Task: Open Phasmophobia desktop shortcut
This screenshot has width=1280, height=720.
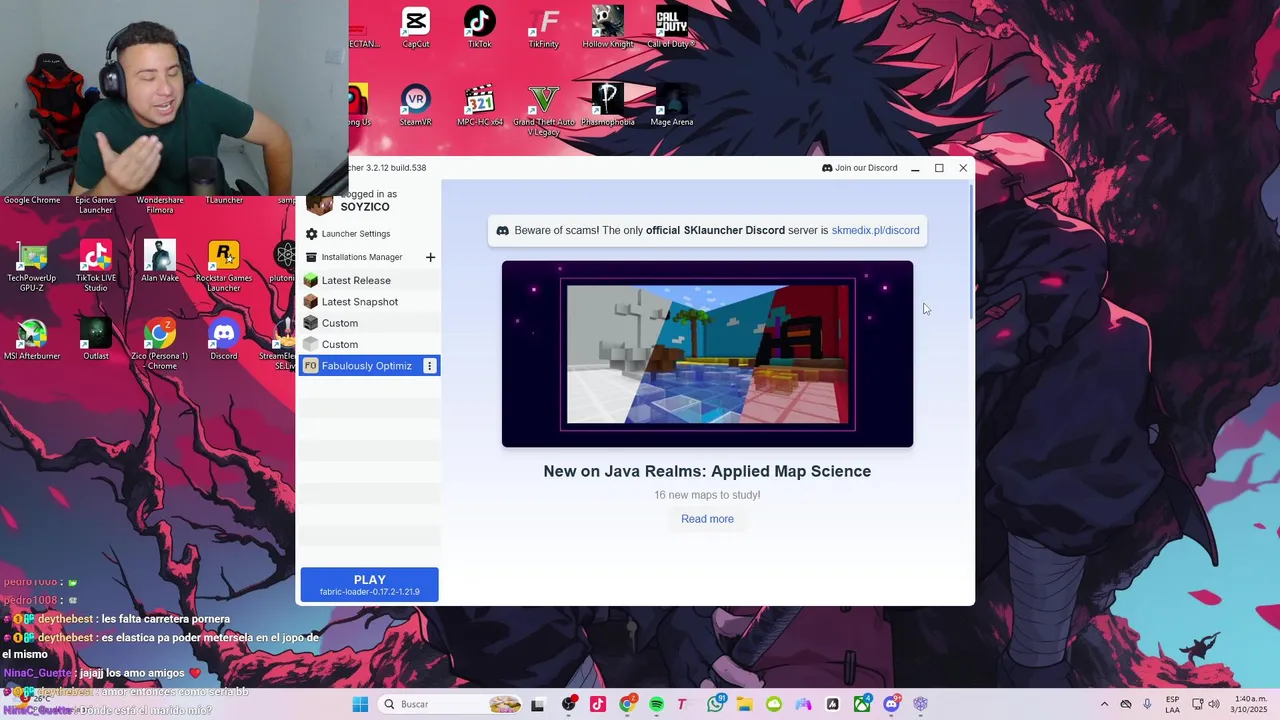Action: [608, 105]
